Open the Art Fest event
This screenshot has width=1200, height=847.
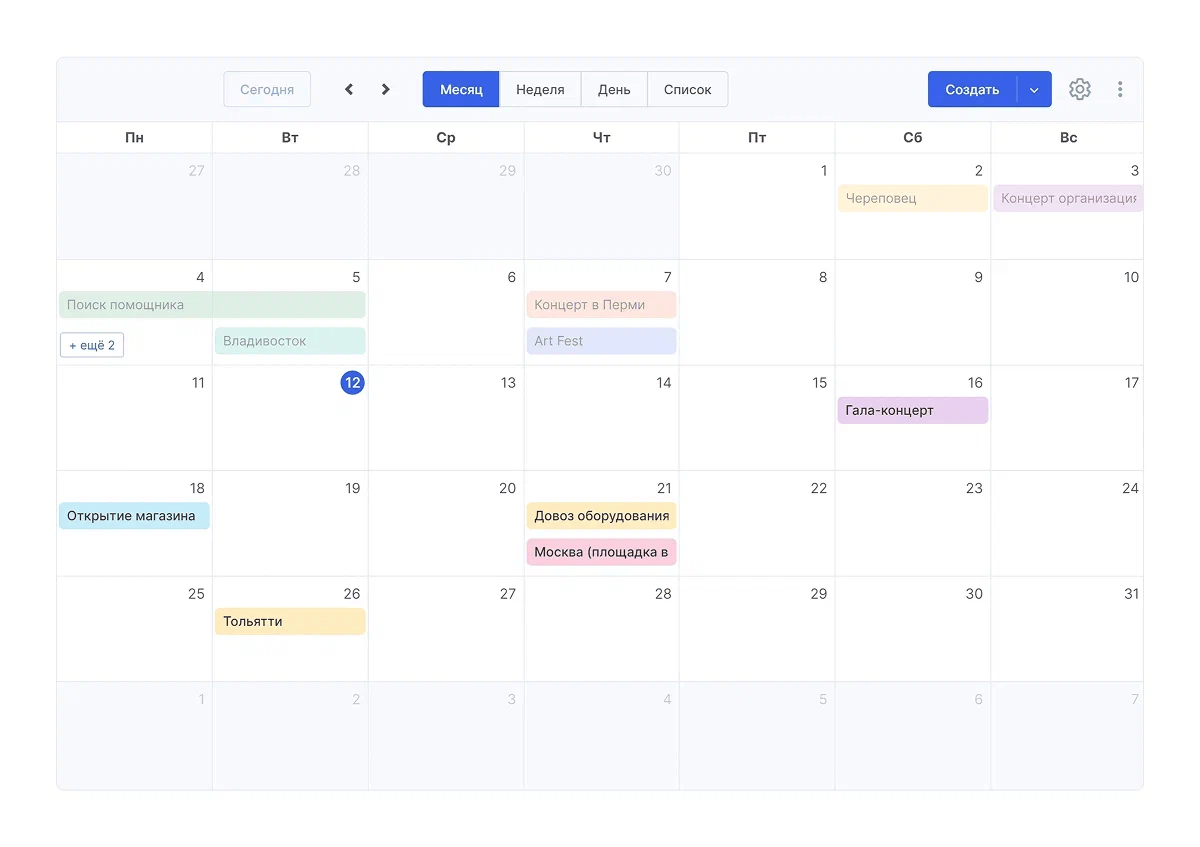[x=601, y=341]
